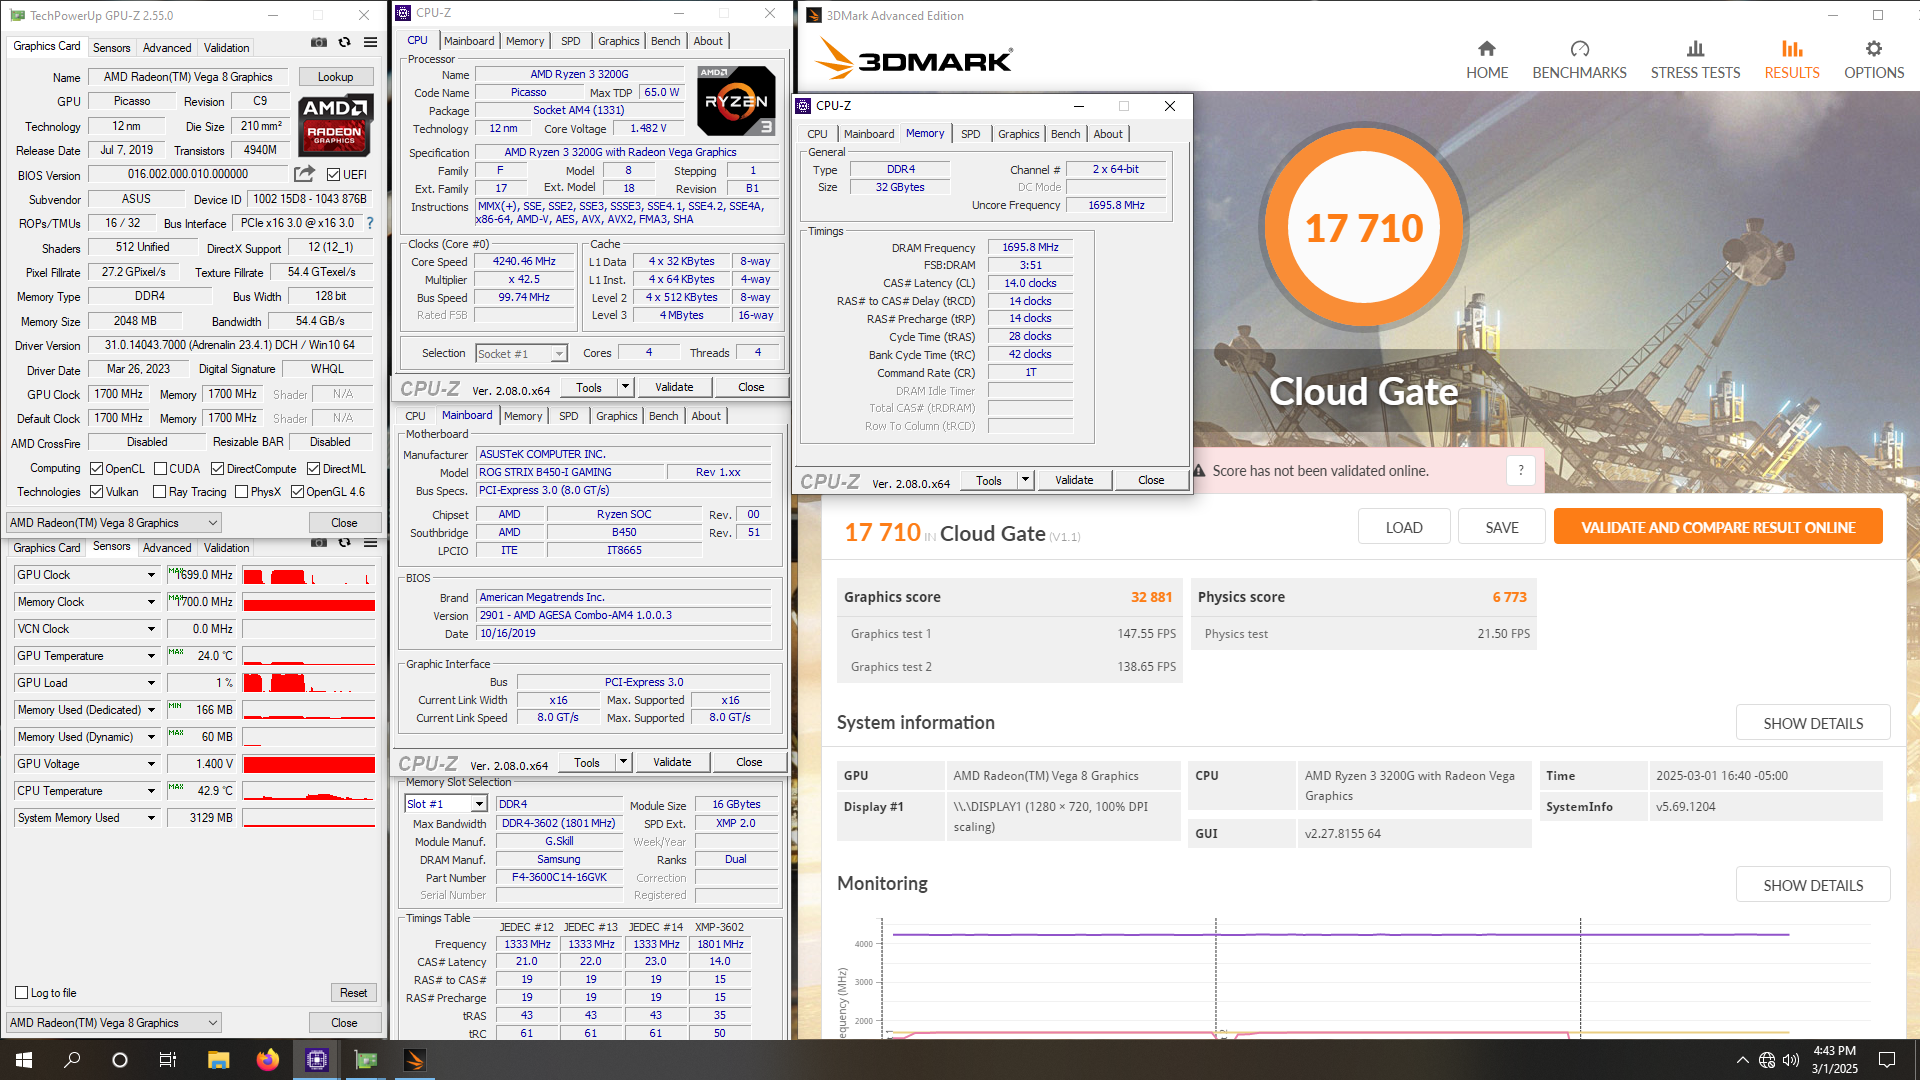Image resolution: width=1920 pixels, height=1080 pixels.
Task: Select Graphics tab in CPU-Z Memory window
Action: (x=1018, y=133)
